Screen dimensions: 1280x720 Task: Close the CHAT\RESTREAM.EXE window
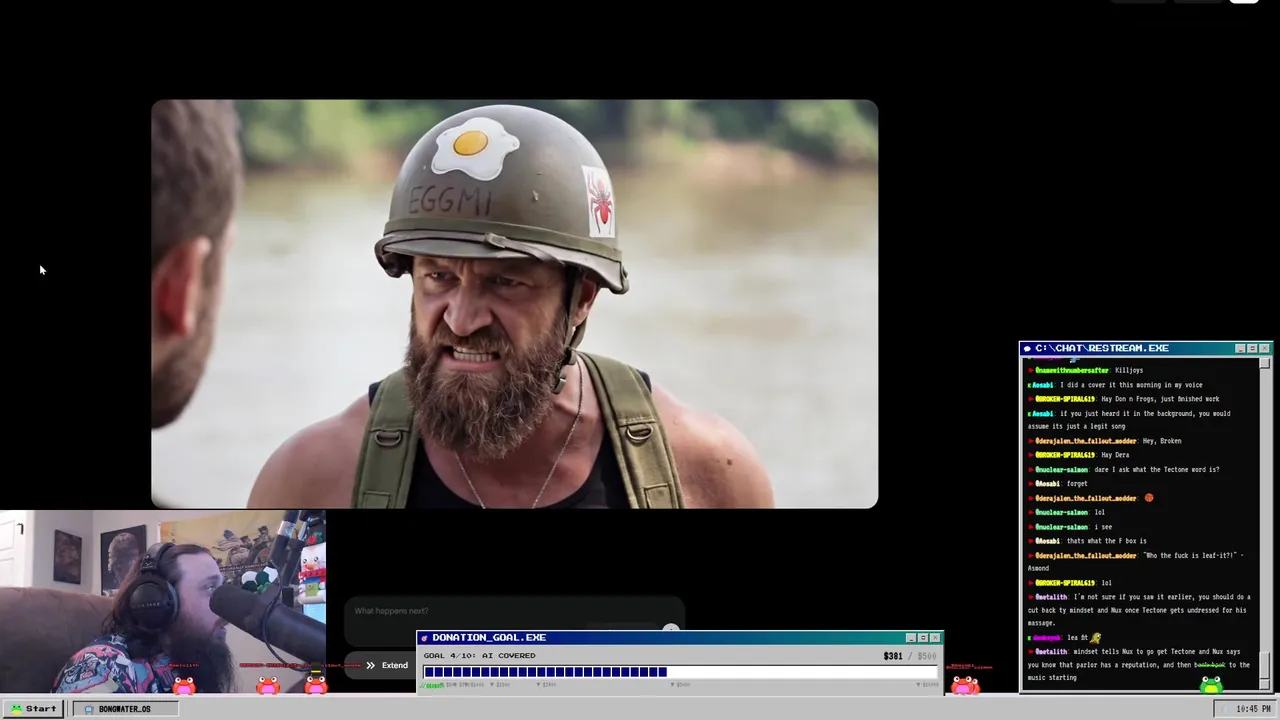pyautogui.click(x=1264, y=348)
